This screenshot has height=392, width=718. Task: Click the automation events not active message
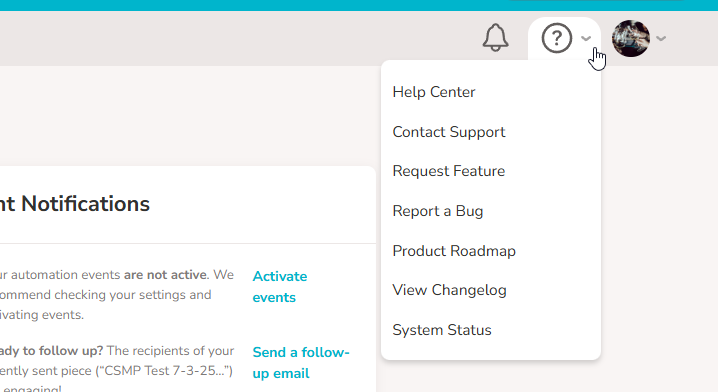[117, 294]
